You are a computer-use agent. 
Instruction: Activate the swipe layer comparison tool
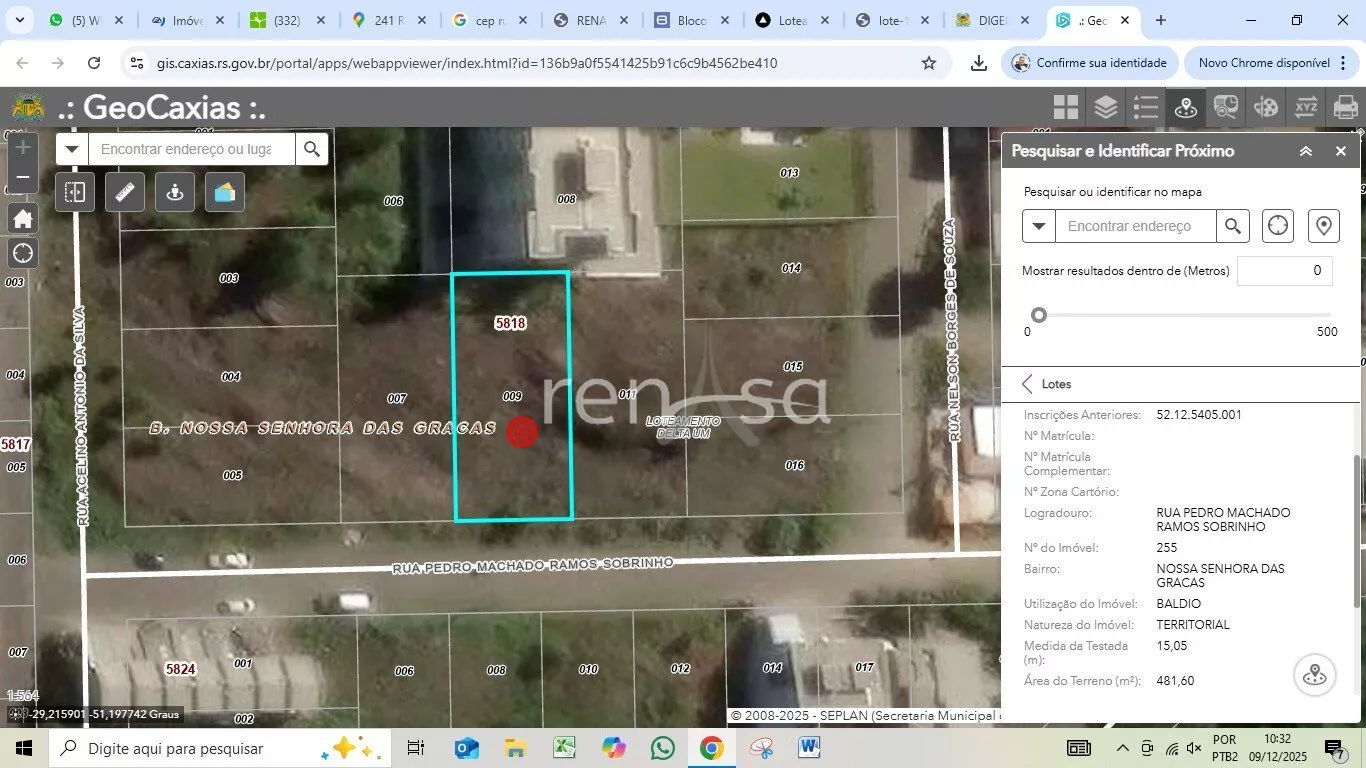click(75, 192)
